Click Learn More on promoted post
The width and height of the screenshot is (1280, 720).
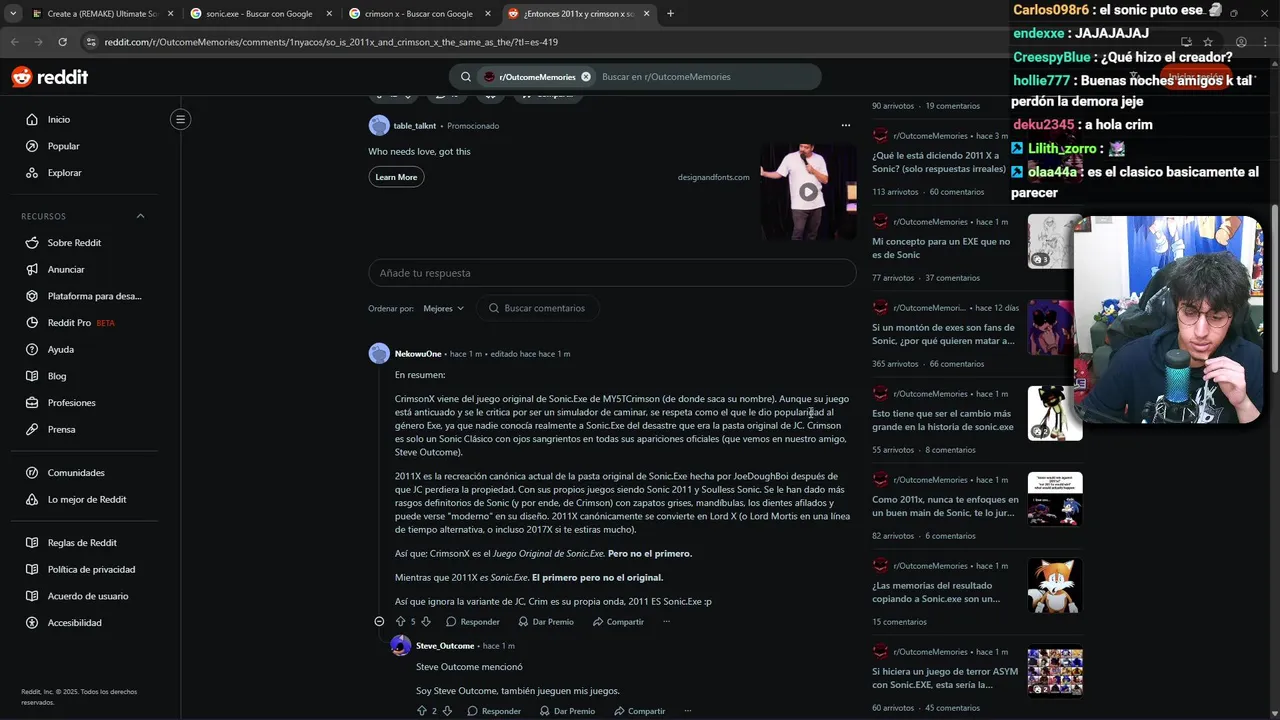coord(396,177)
